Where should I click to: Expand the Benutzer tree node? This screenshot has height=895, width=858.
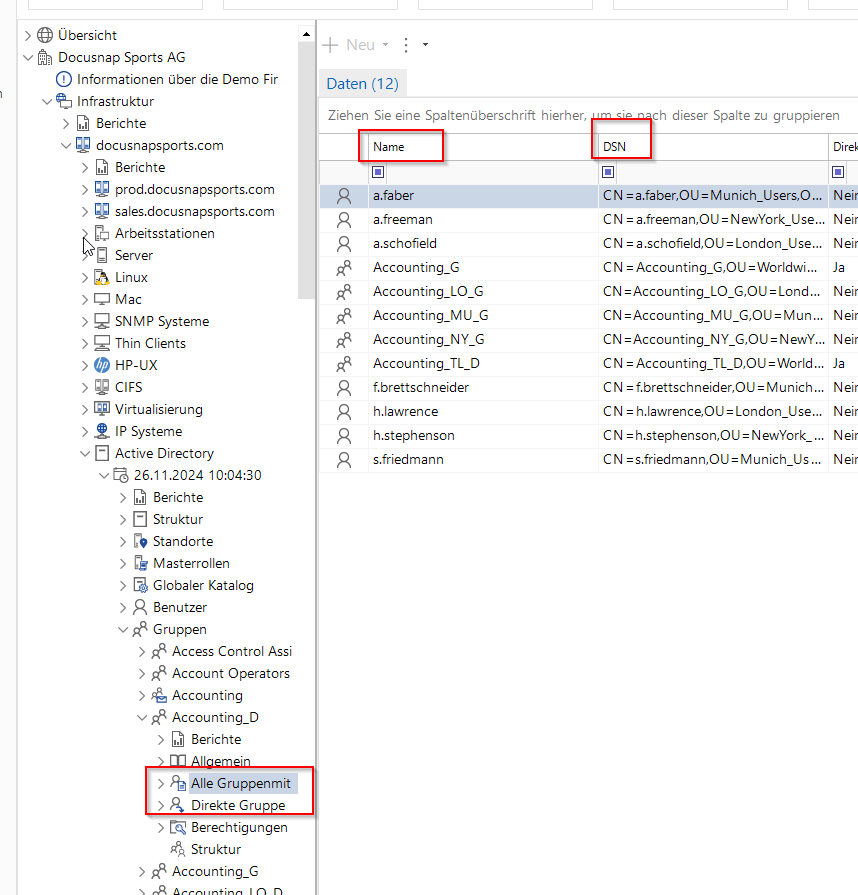pyautogui.click(x=123, y=607)
